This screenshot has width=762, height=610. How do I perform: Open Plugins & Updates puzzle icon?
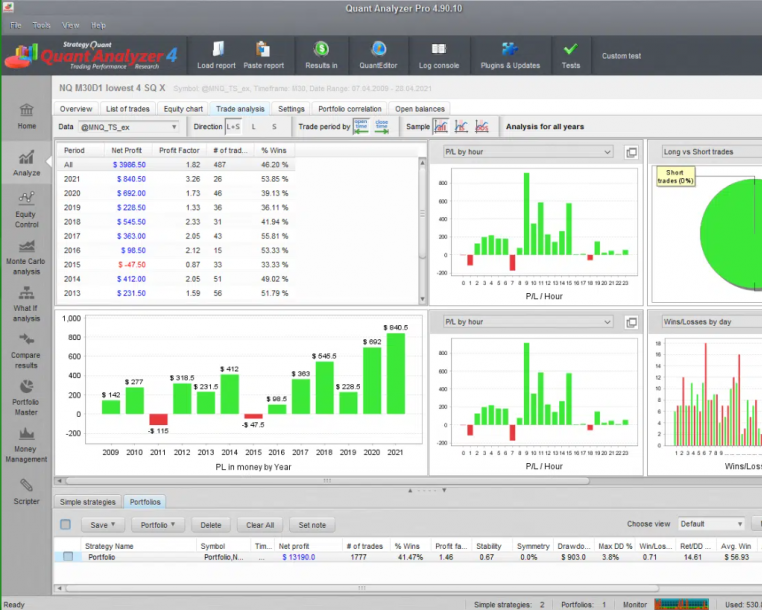click(x=510, y=49)
